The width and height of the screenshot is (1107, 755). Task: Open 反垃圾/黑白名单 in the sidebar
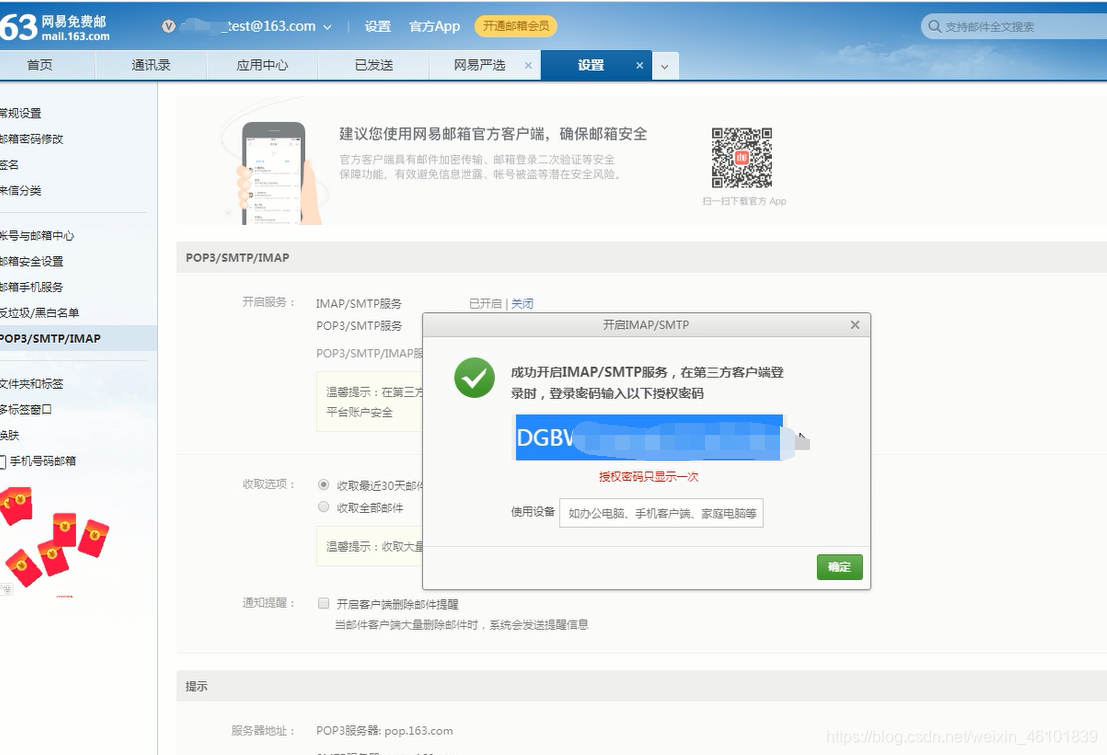tap(40, 313)
